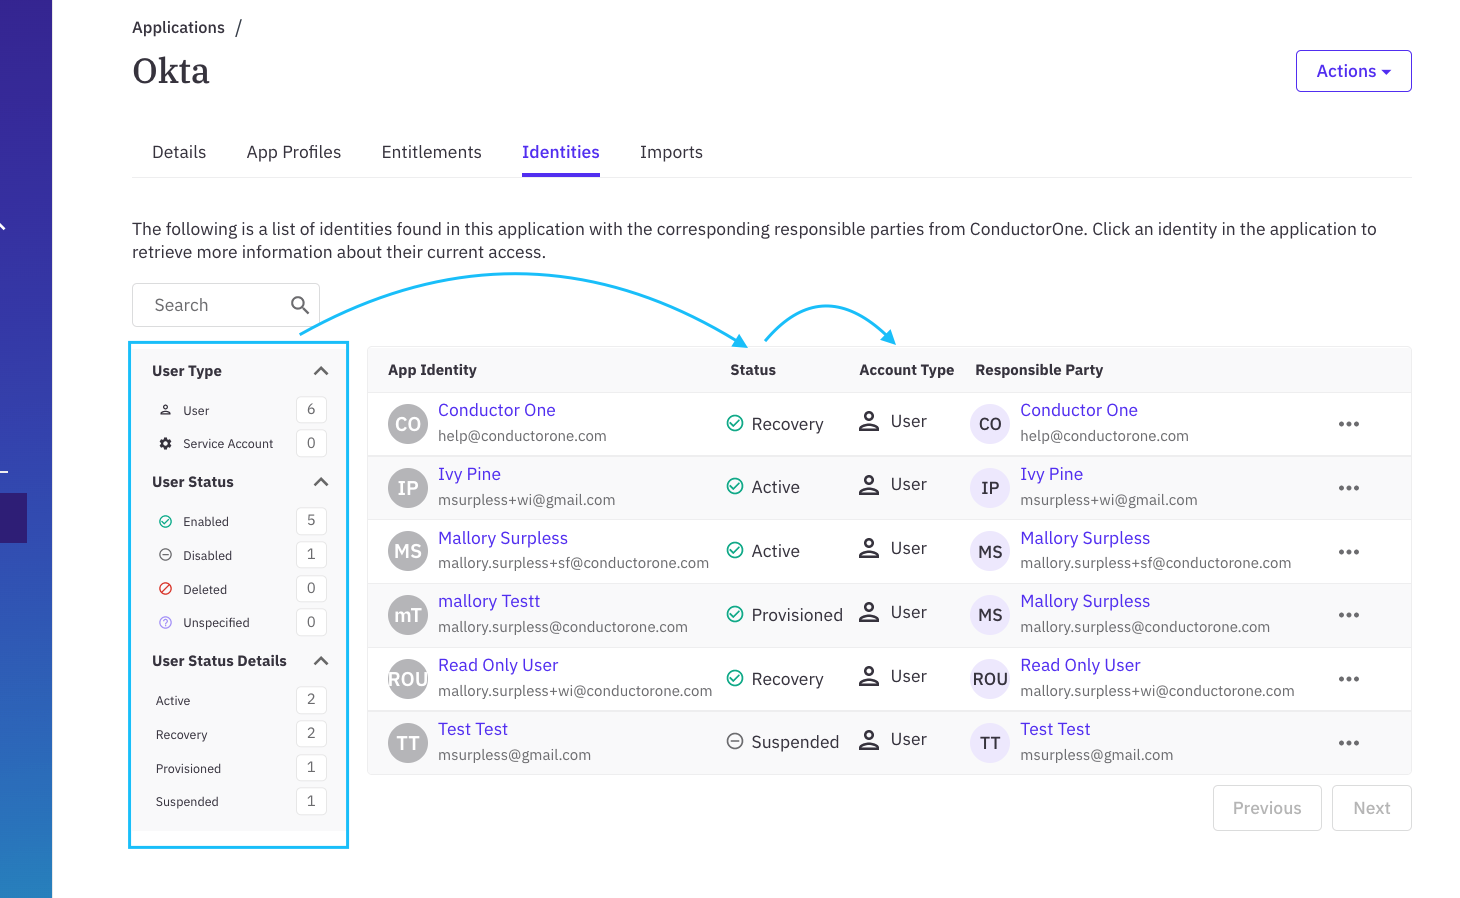Open more options for Read Only User row
1460x898 pixels.
[1349, 679]
